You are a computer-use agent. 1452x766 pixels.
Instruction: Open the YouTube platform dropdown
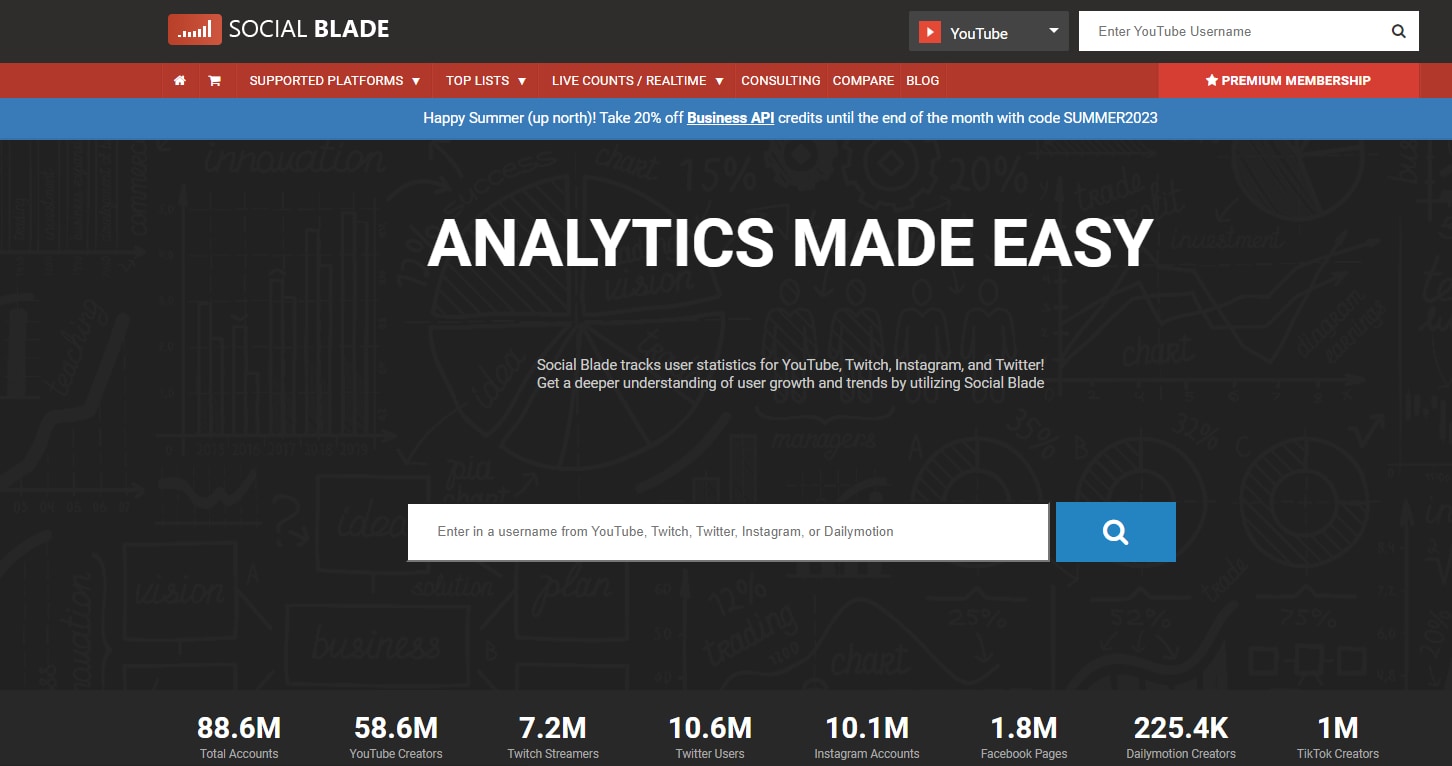point(989,31)
